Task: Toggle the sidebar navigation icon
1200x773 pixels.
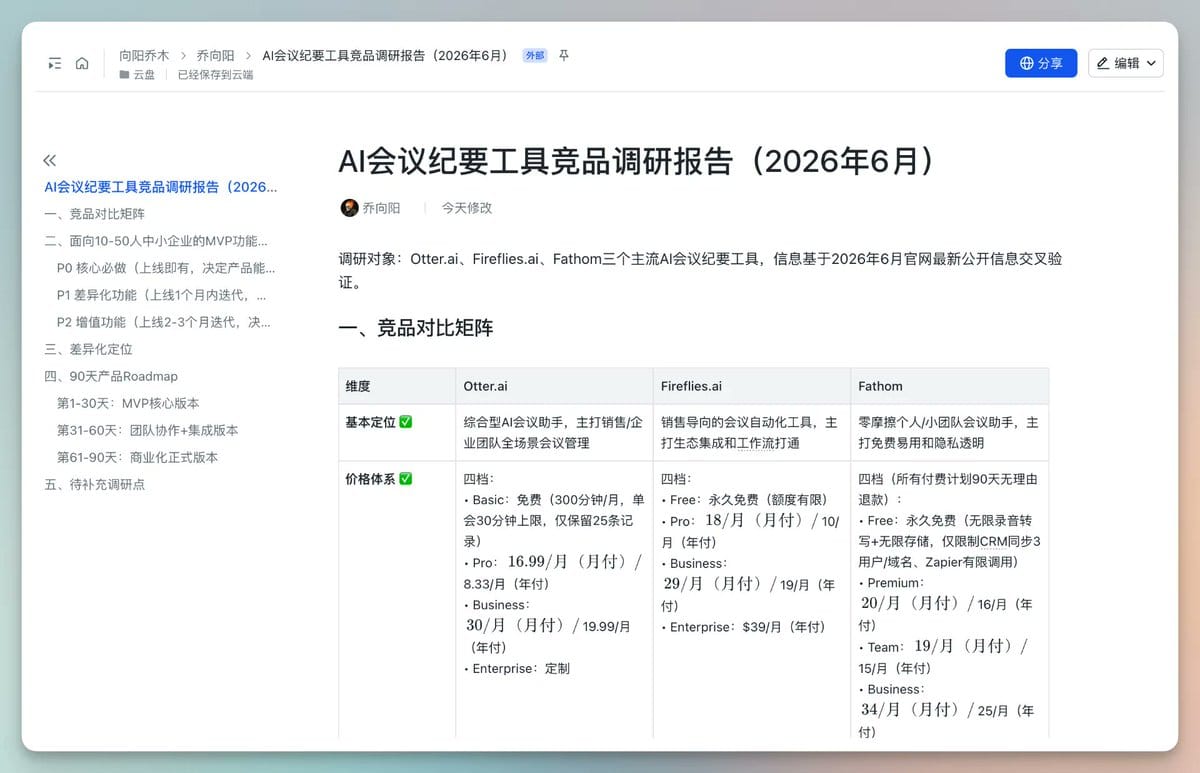Action: (x=55, y=63)
